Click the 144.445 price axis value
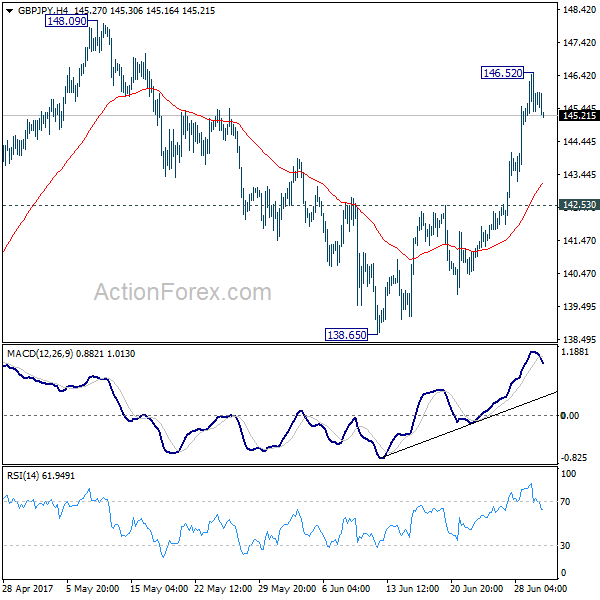Viewport: 600px width, 600px height. [579, 142]
